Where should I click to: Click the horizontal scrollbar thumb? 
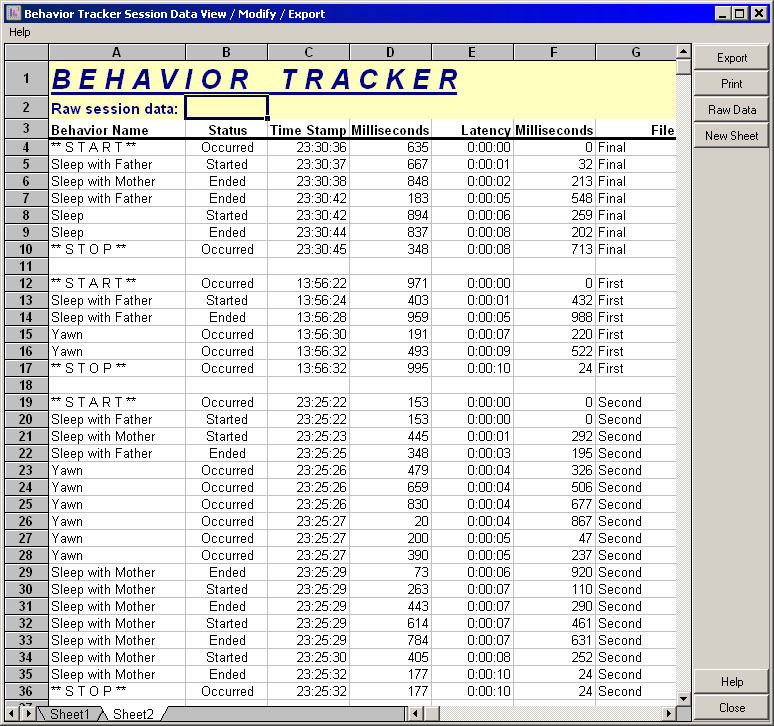click(x=432, y=713)
